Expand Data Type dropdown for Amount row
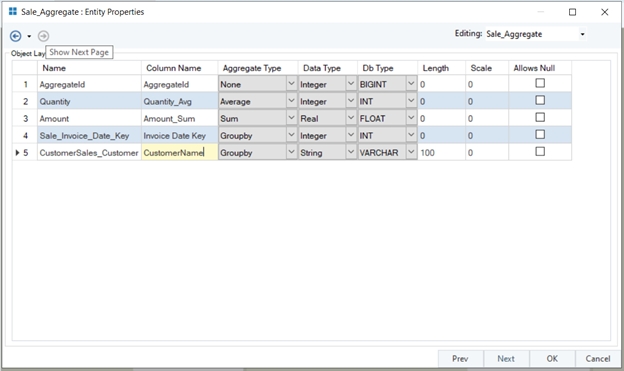This screenshot has width=624, height=371. click(x=351, y=118)
